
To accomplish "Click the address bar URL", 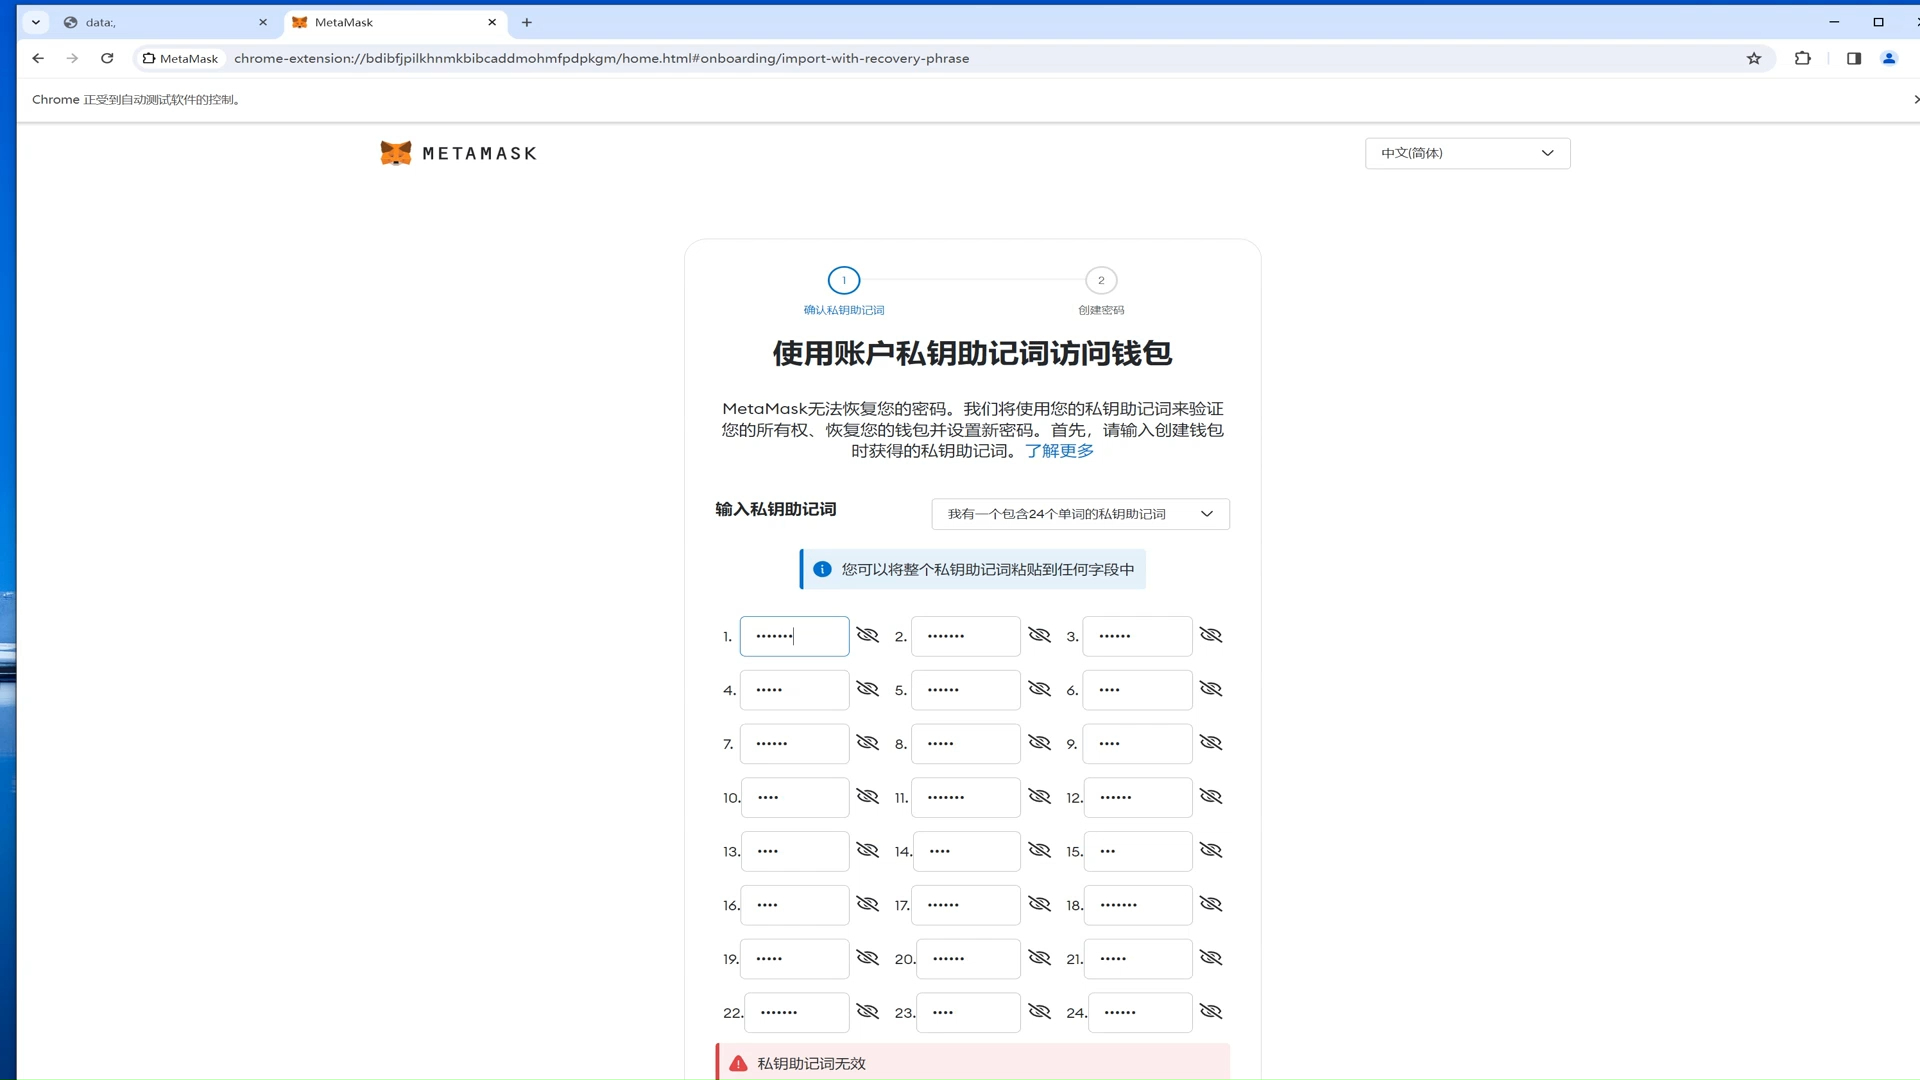I will (x=601, y=58).
